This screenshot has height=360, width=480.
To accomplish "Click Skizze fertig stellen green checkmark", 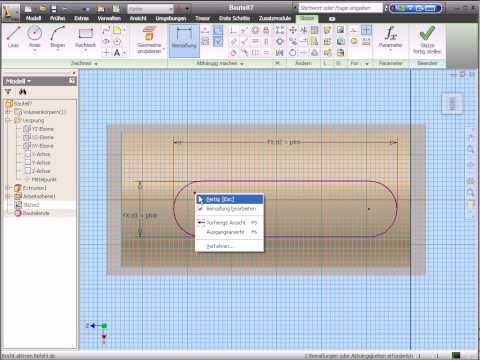I will pyautogui.click(x=427, y=40).
